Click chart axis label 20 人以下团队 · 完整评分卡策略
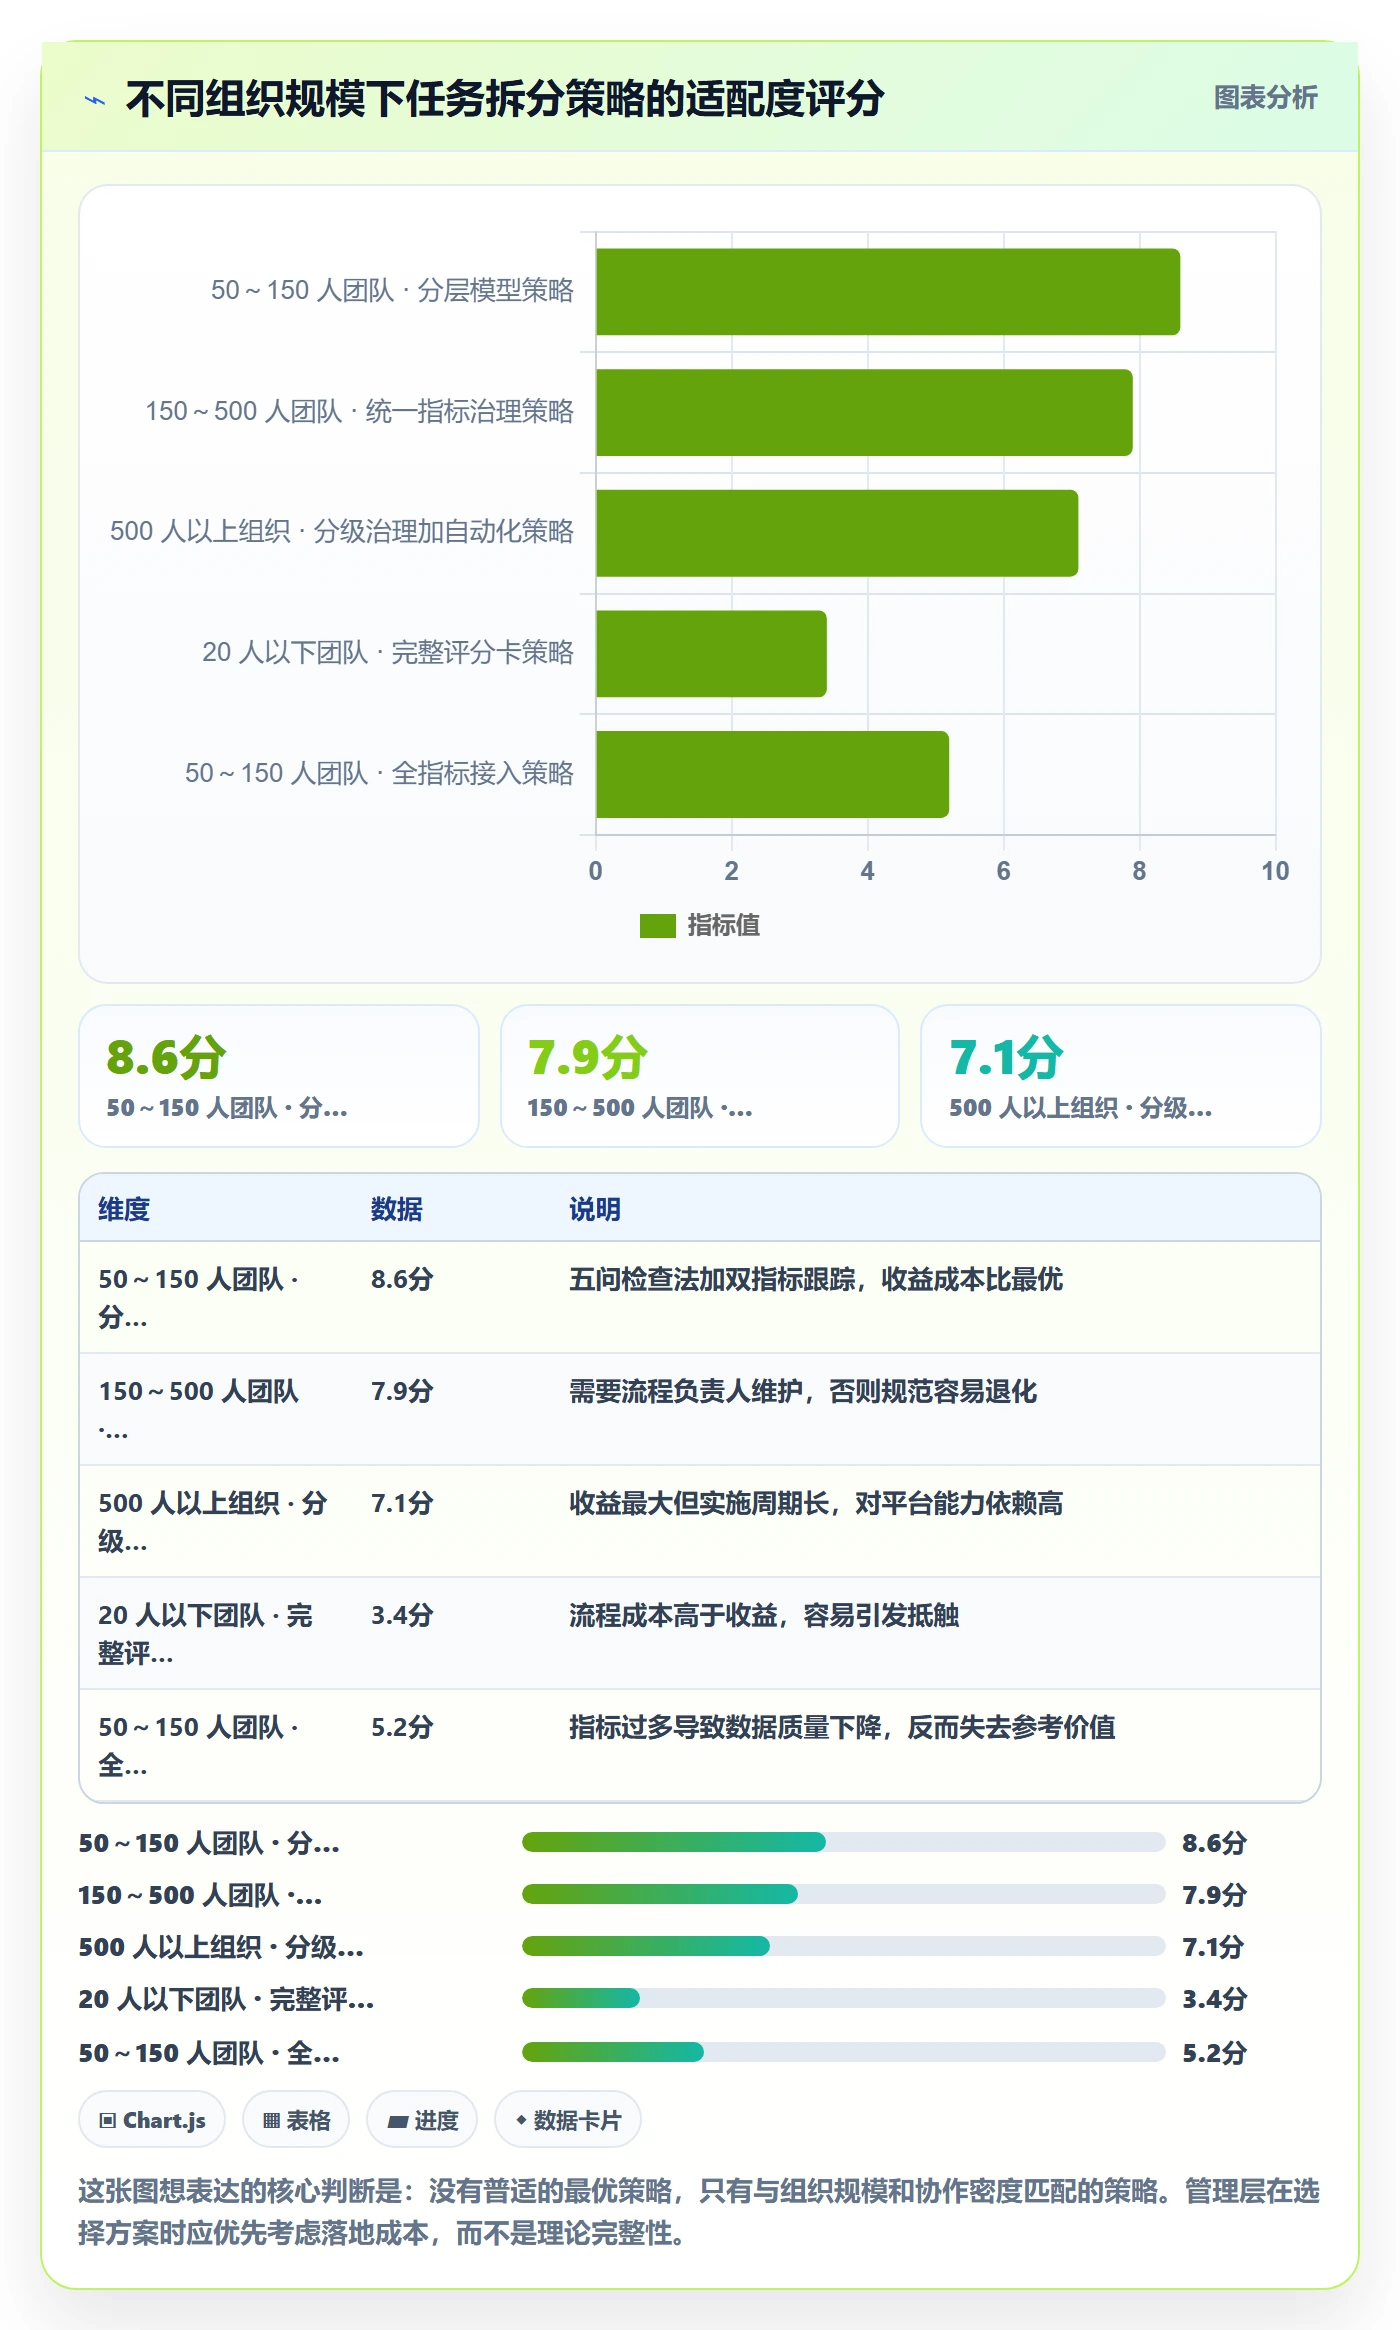1400x2330 pixels. pyautogui.click(x=388, y=653)
